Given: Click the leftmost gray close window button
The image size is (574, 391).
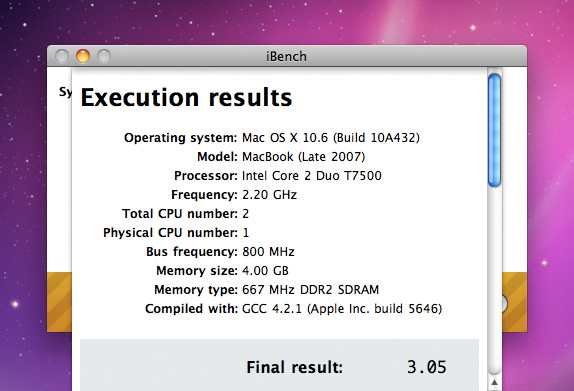Looking at the screenshot, I should click(x=62, y=56).
